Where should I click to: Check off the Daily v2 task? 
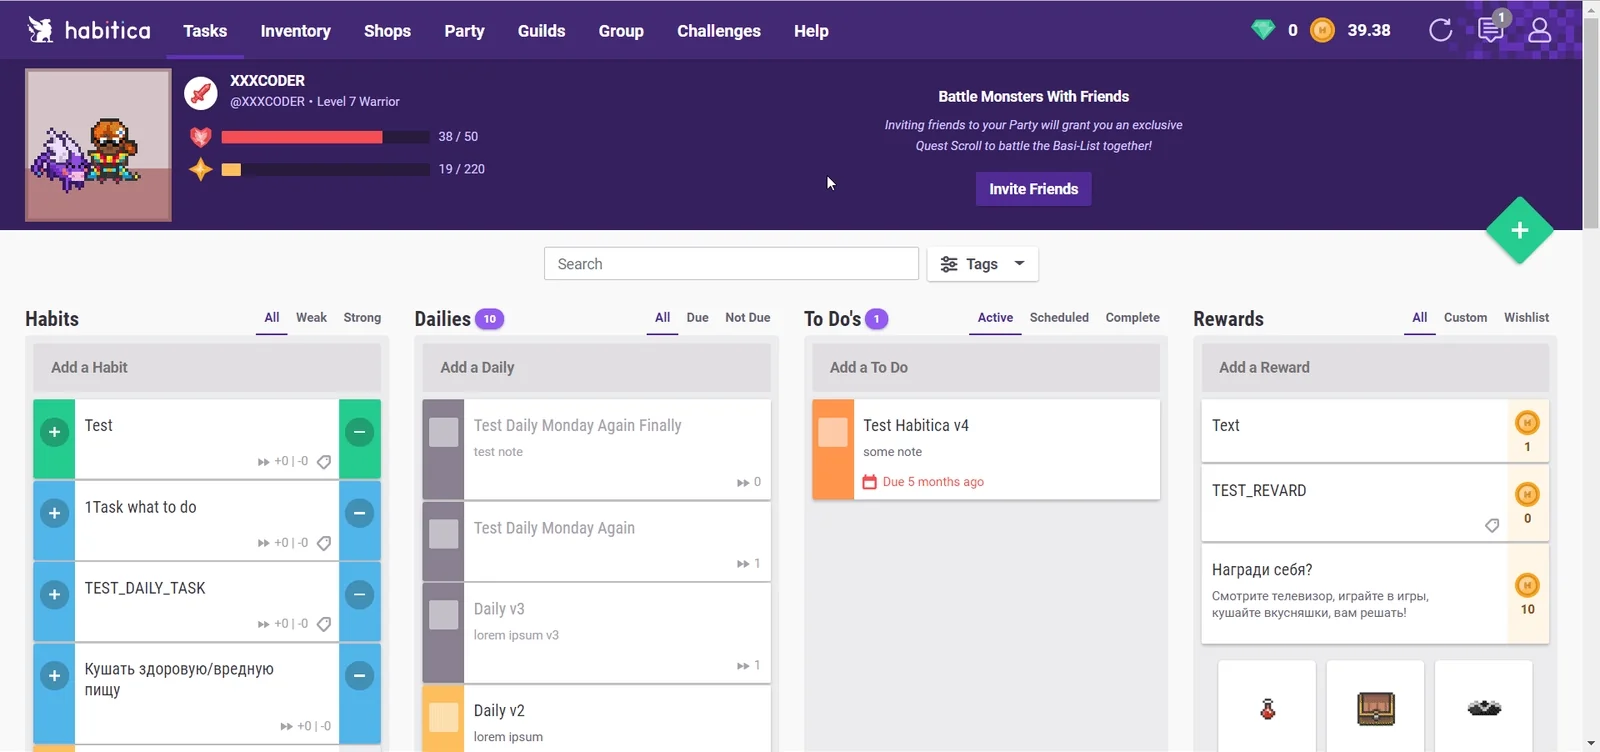(443, 717)
